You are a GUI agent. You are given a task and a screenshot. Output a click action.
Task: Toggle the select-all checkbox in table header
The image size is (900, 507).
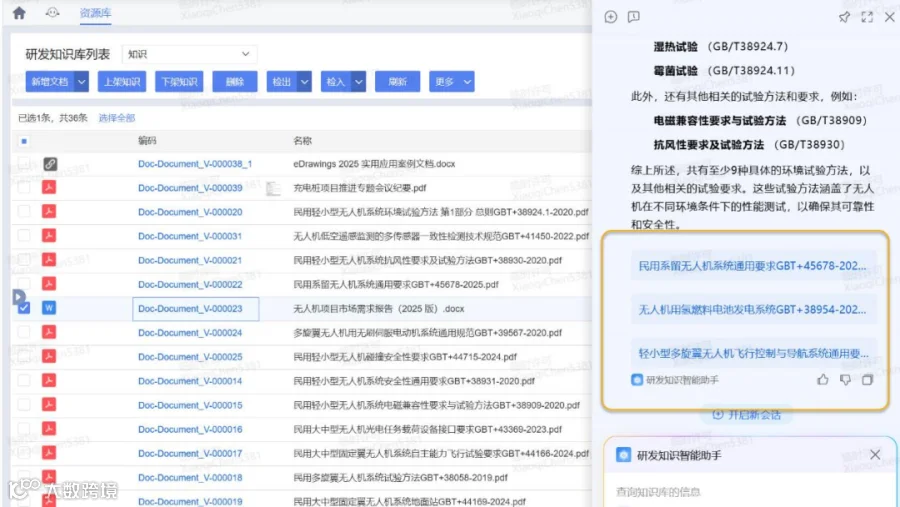click(x=24, y=141)
